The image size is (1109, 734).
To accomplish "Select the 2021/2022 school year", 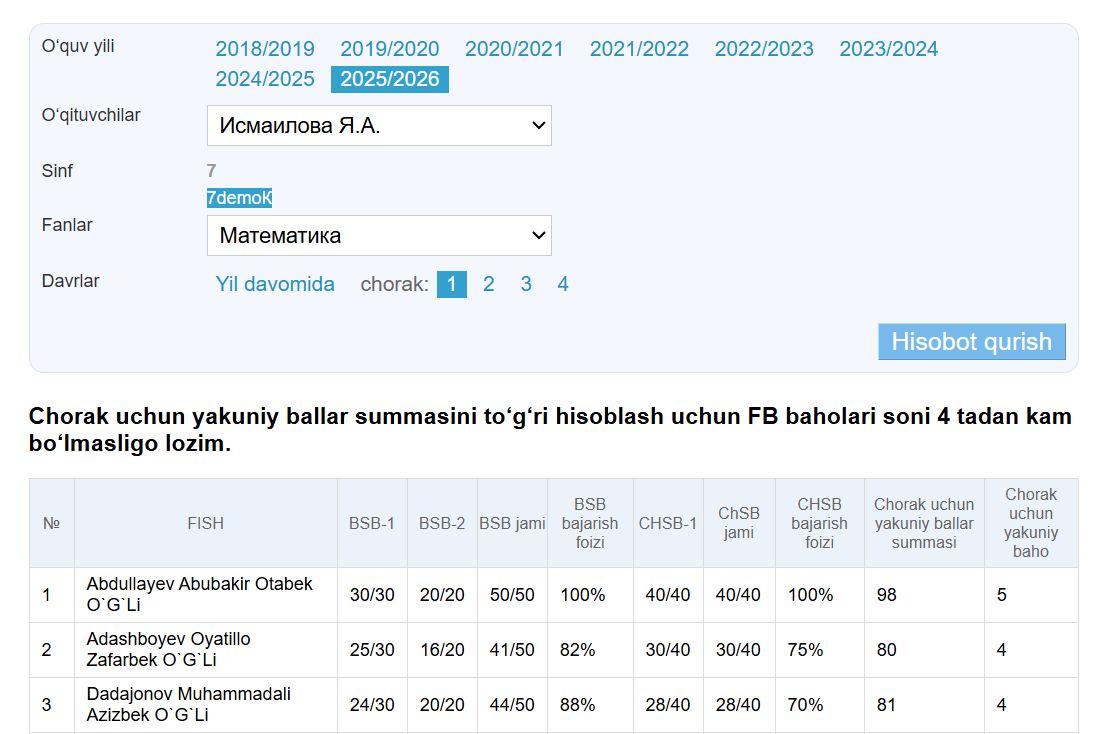I will [639, 49].
